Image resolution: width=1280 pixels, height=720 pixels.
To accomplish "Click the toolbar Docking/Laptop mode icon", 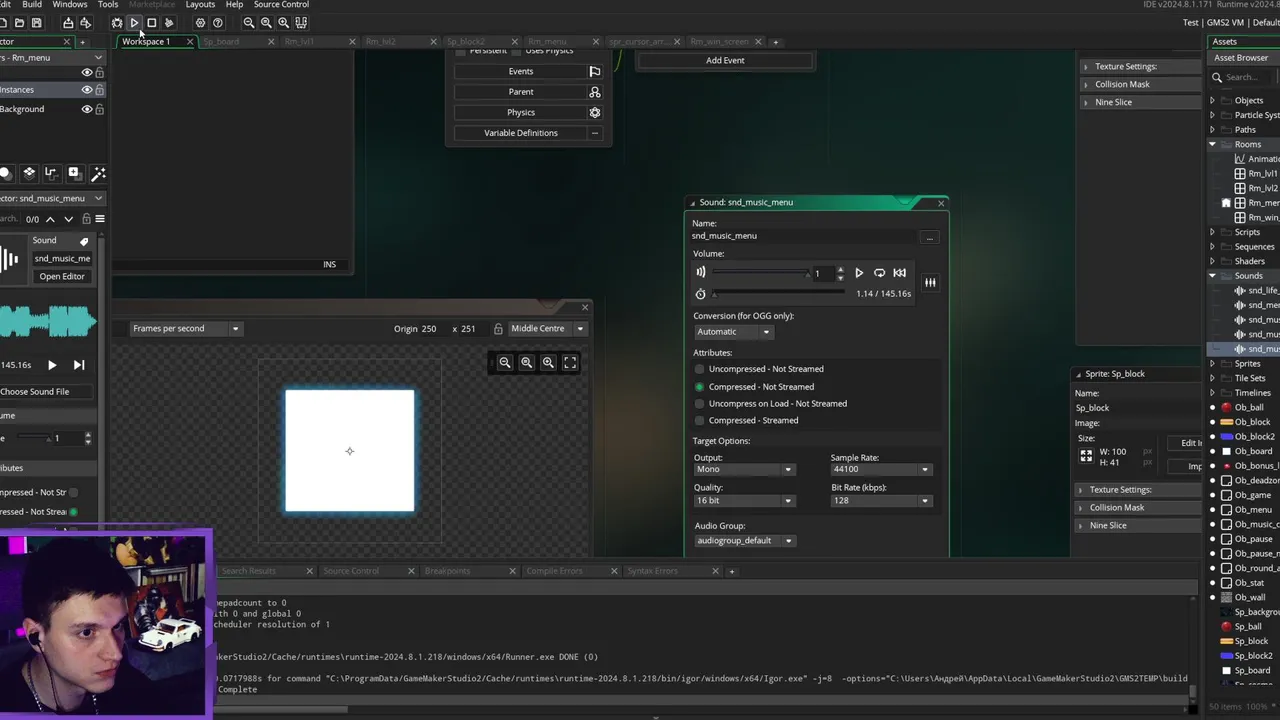I will click(x=301, y=22).
